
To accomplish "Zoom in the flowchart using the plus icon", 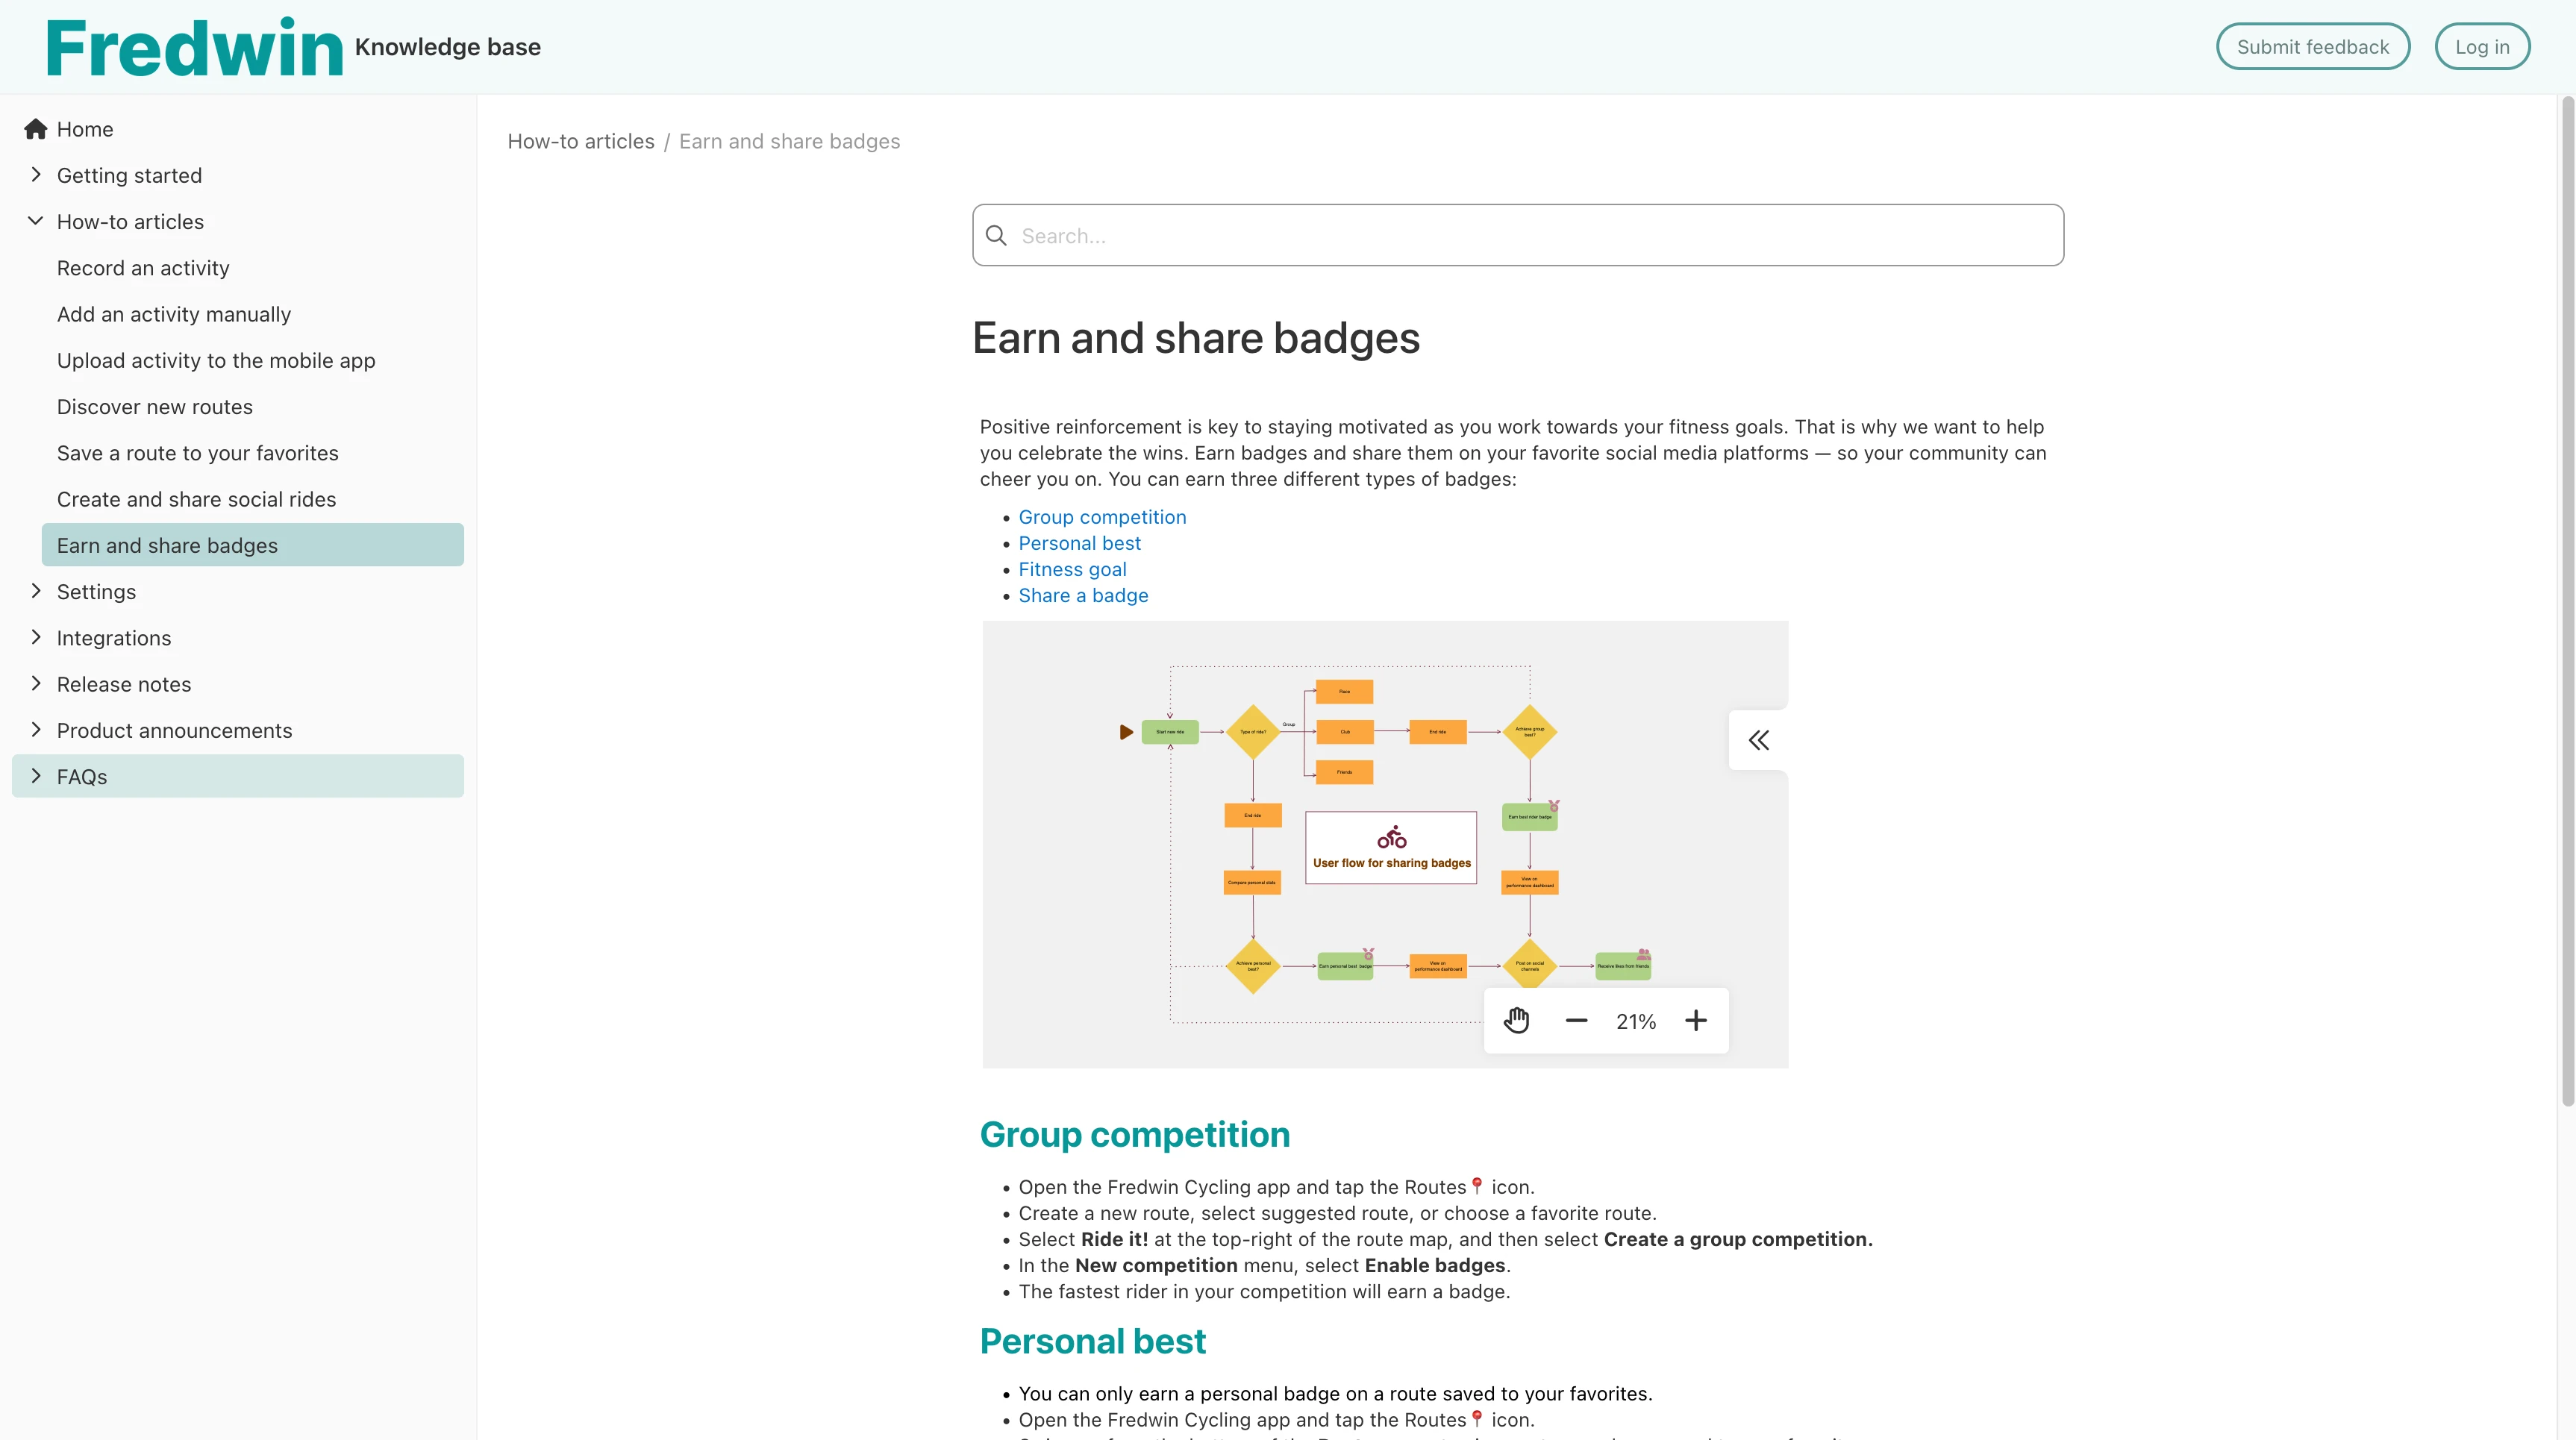I will click(x=1697, y=1020).
